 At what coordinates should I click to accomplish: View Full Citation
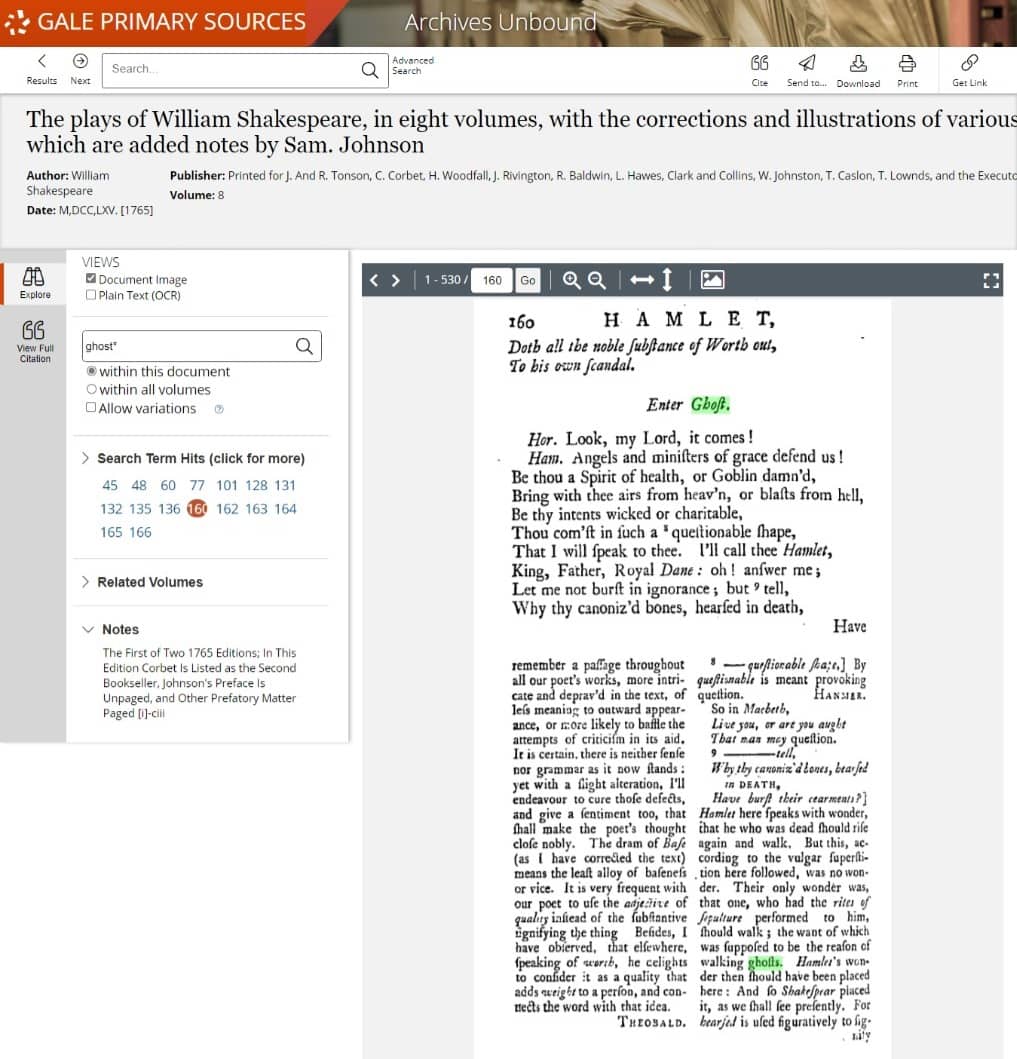(34, 341)
